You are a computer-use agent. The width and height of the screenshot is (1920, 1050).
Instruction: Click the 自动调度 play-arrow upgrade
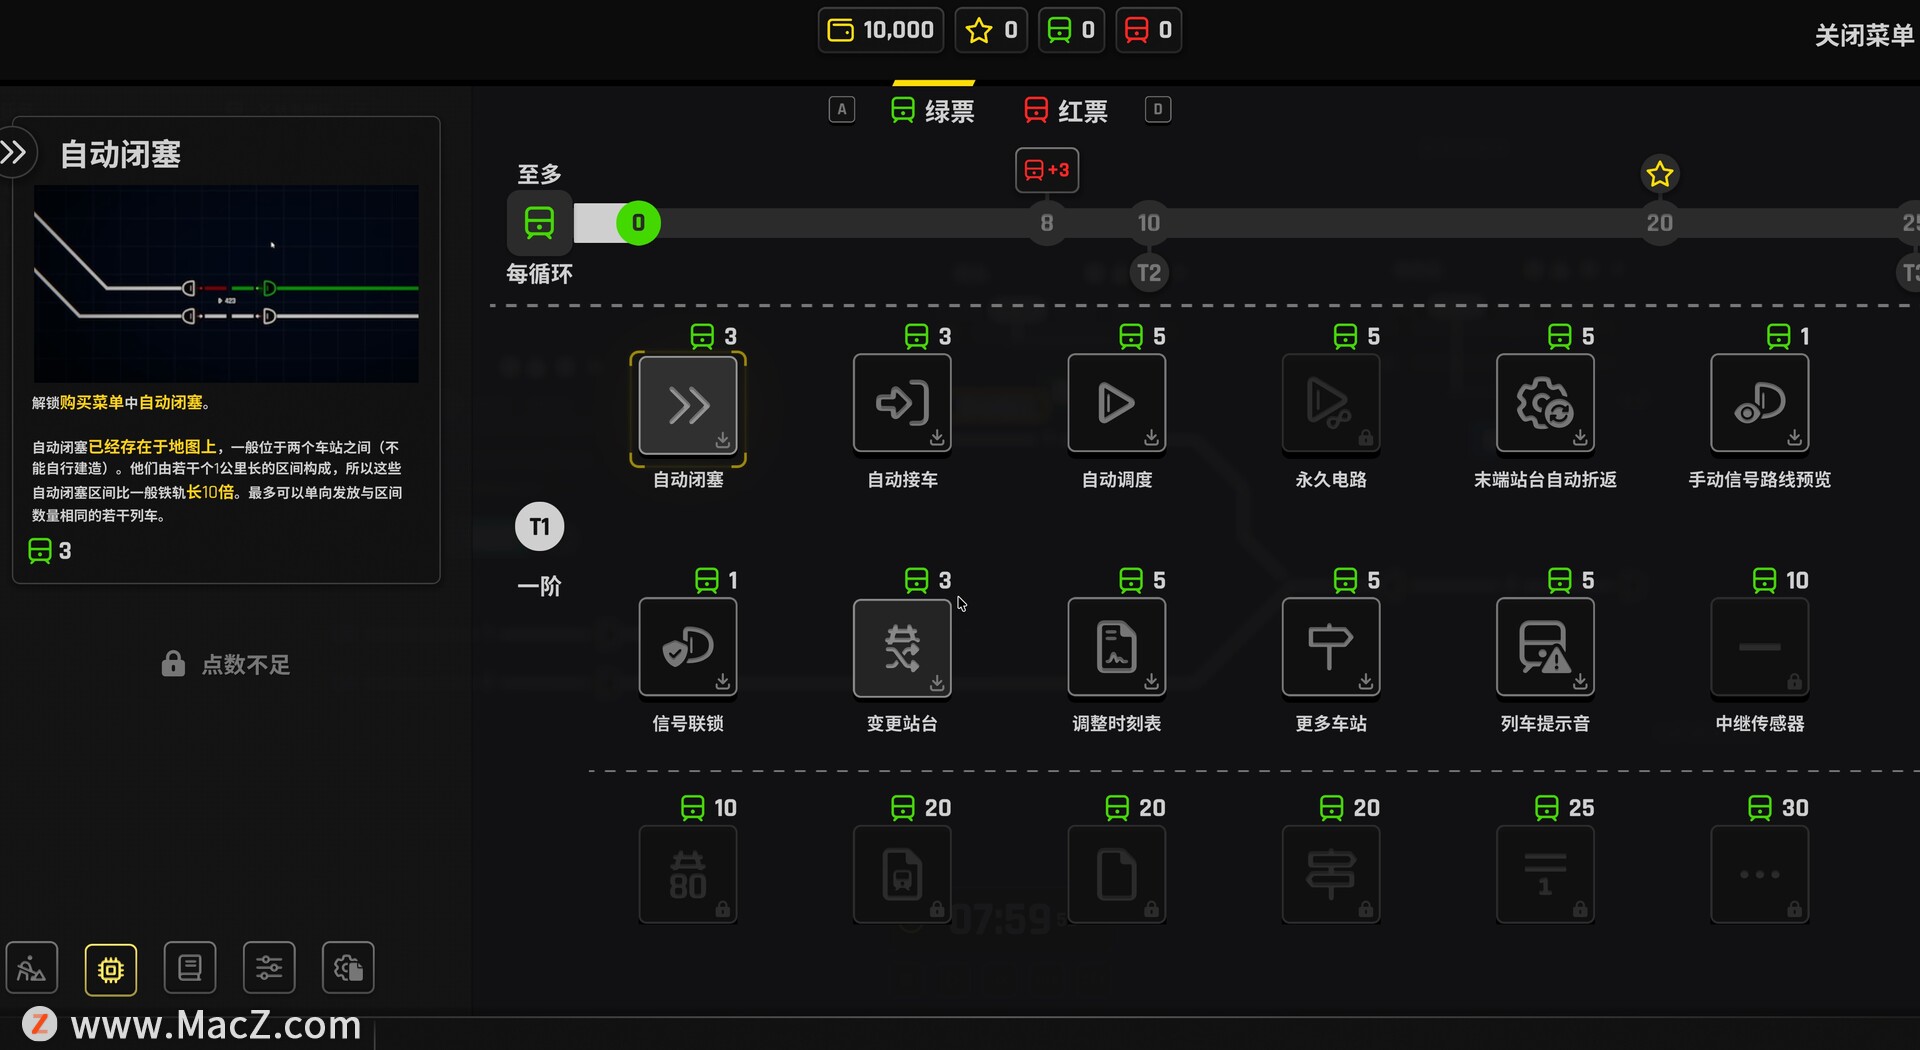click(1116, 405)
